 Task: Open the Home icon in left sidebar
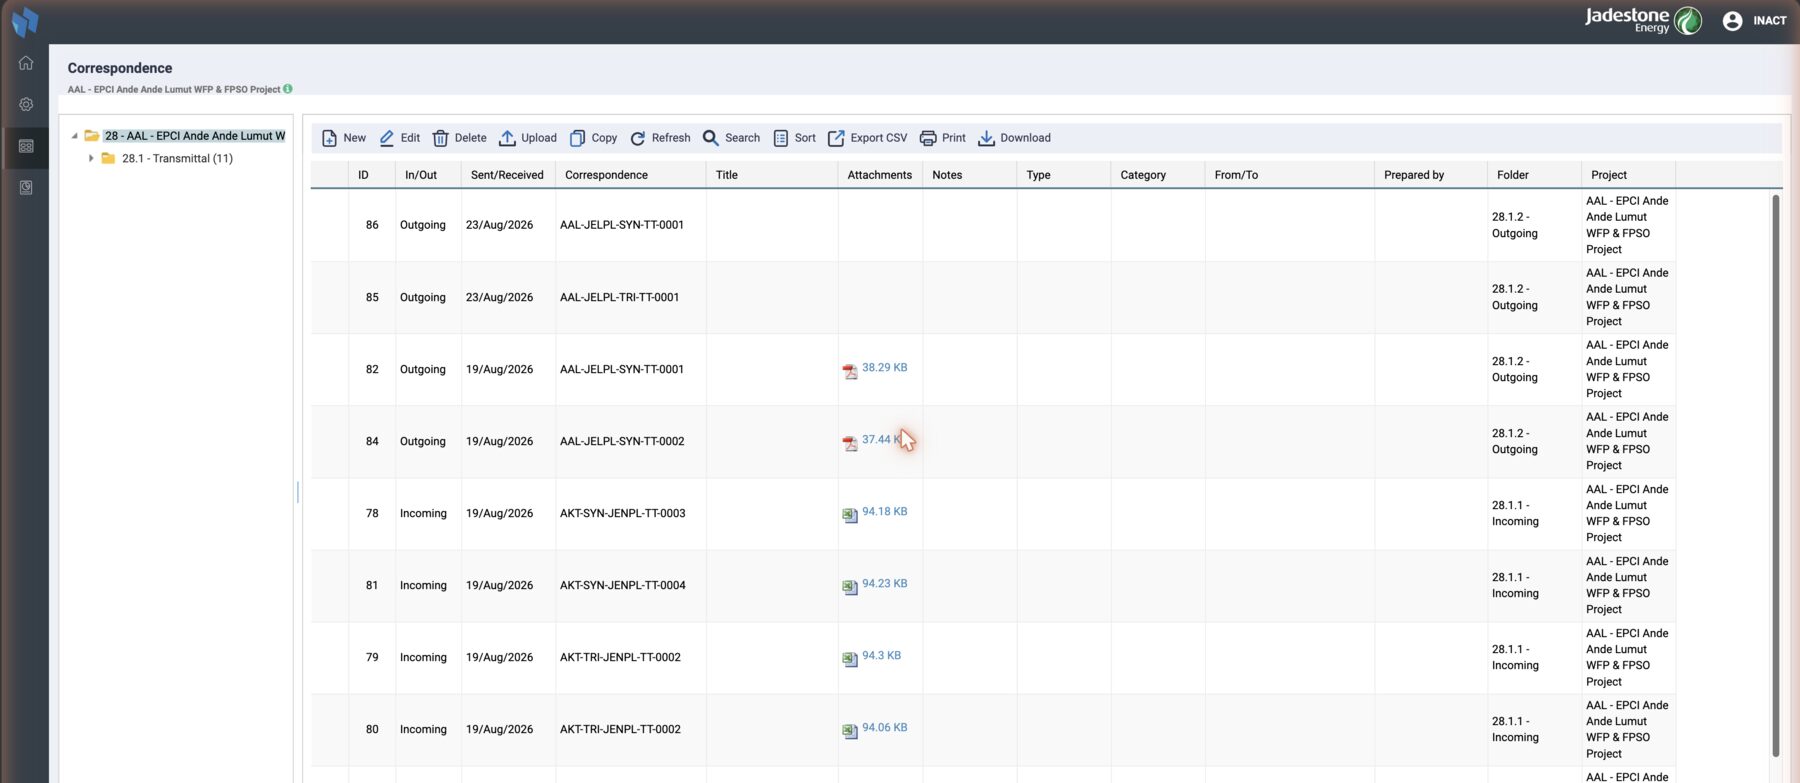point(26,63)
